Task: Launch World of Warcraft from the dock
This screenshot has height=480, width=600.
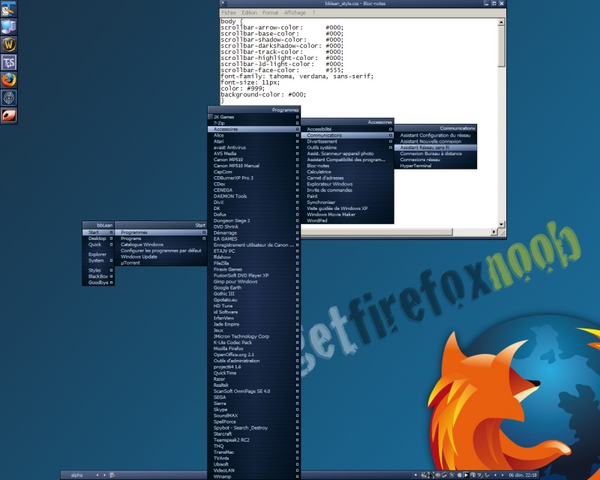Action: point(8,44)
